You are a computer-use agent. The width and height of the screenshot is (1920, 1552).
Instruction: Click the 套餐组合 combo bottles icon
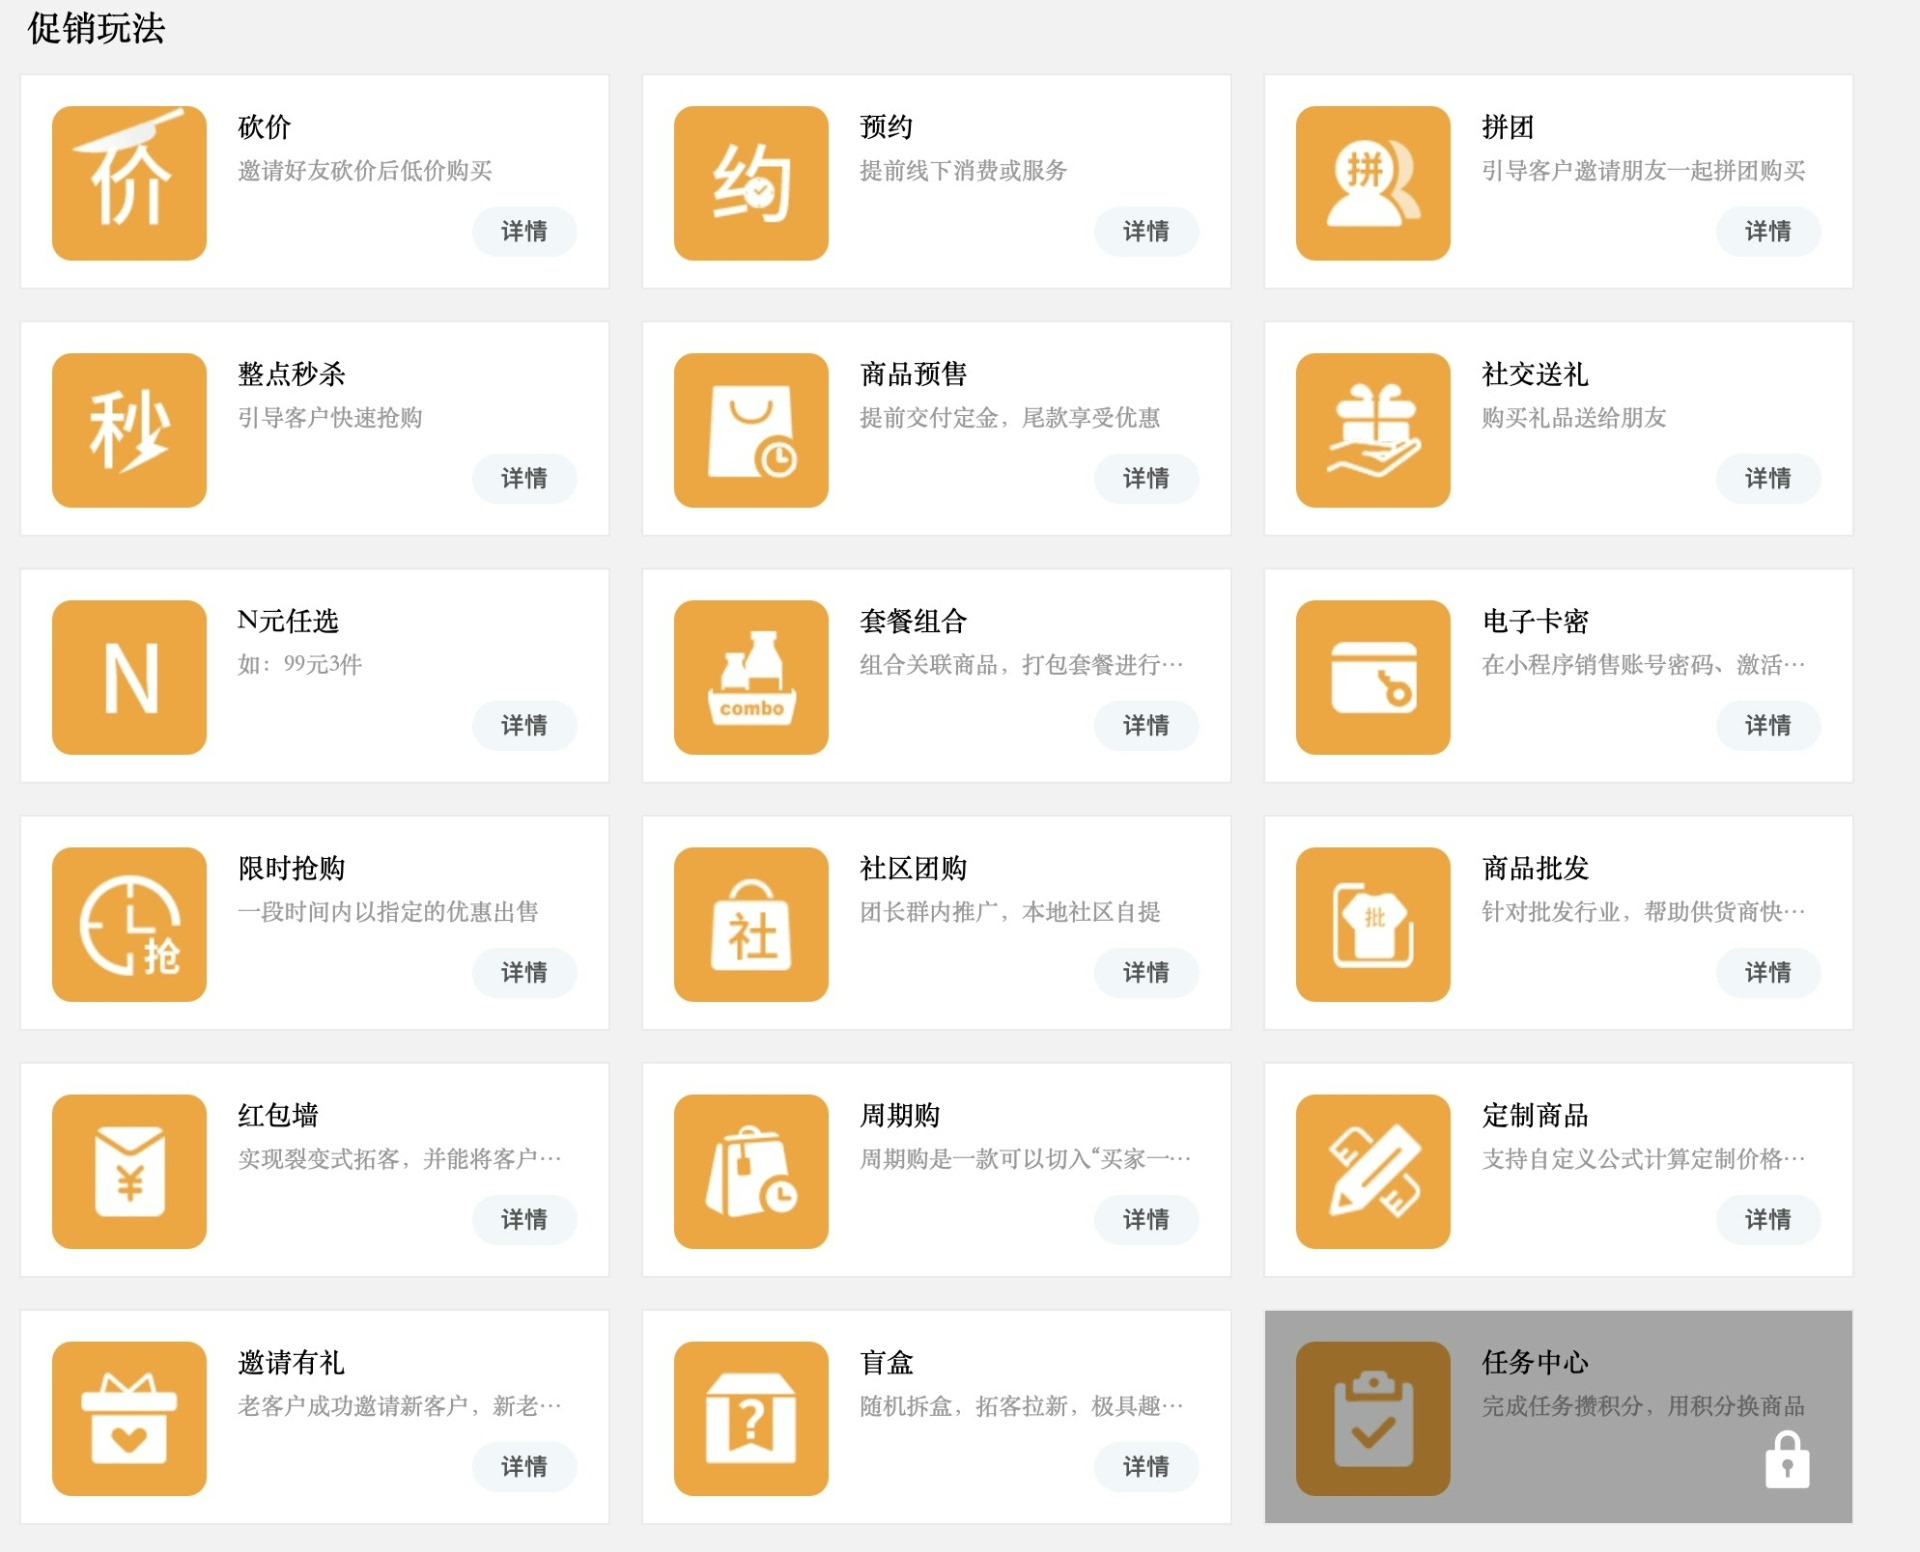pyautogui.click(x=751, y=677)
